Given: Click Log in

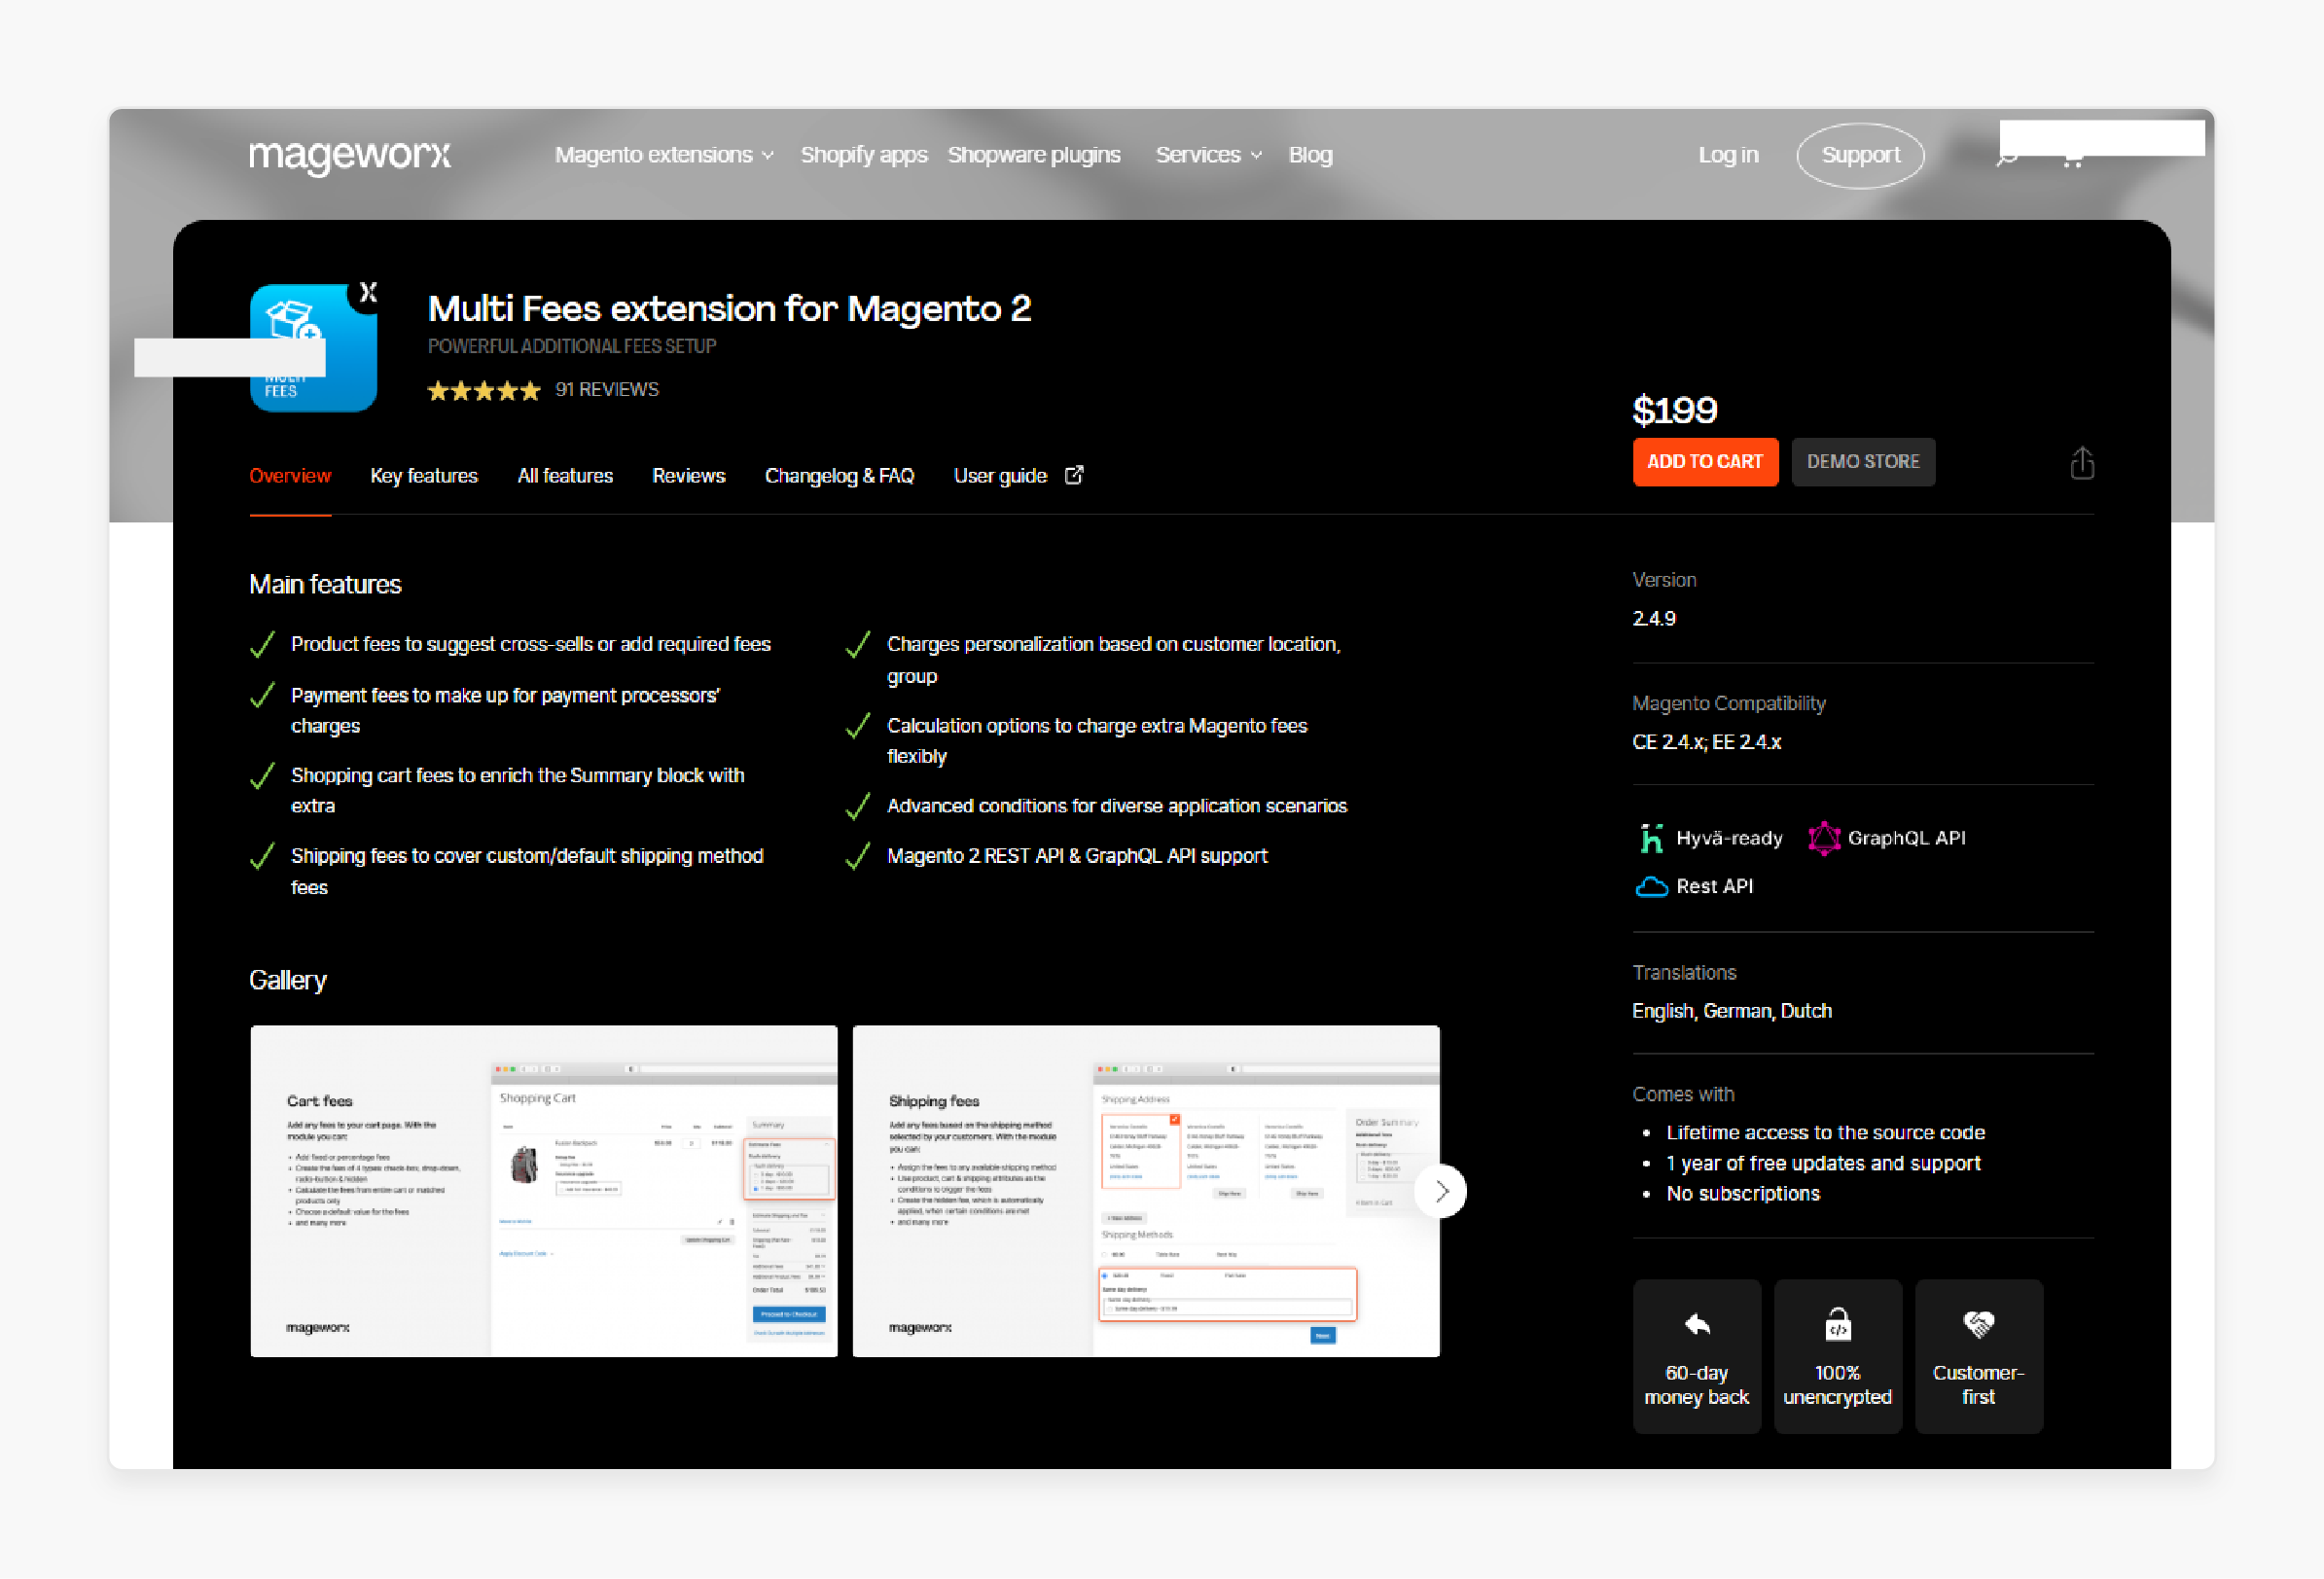Looking at the screenshot, I should tap(1727, 155).
